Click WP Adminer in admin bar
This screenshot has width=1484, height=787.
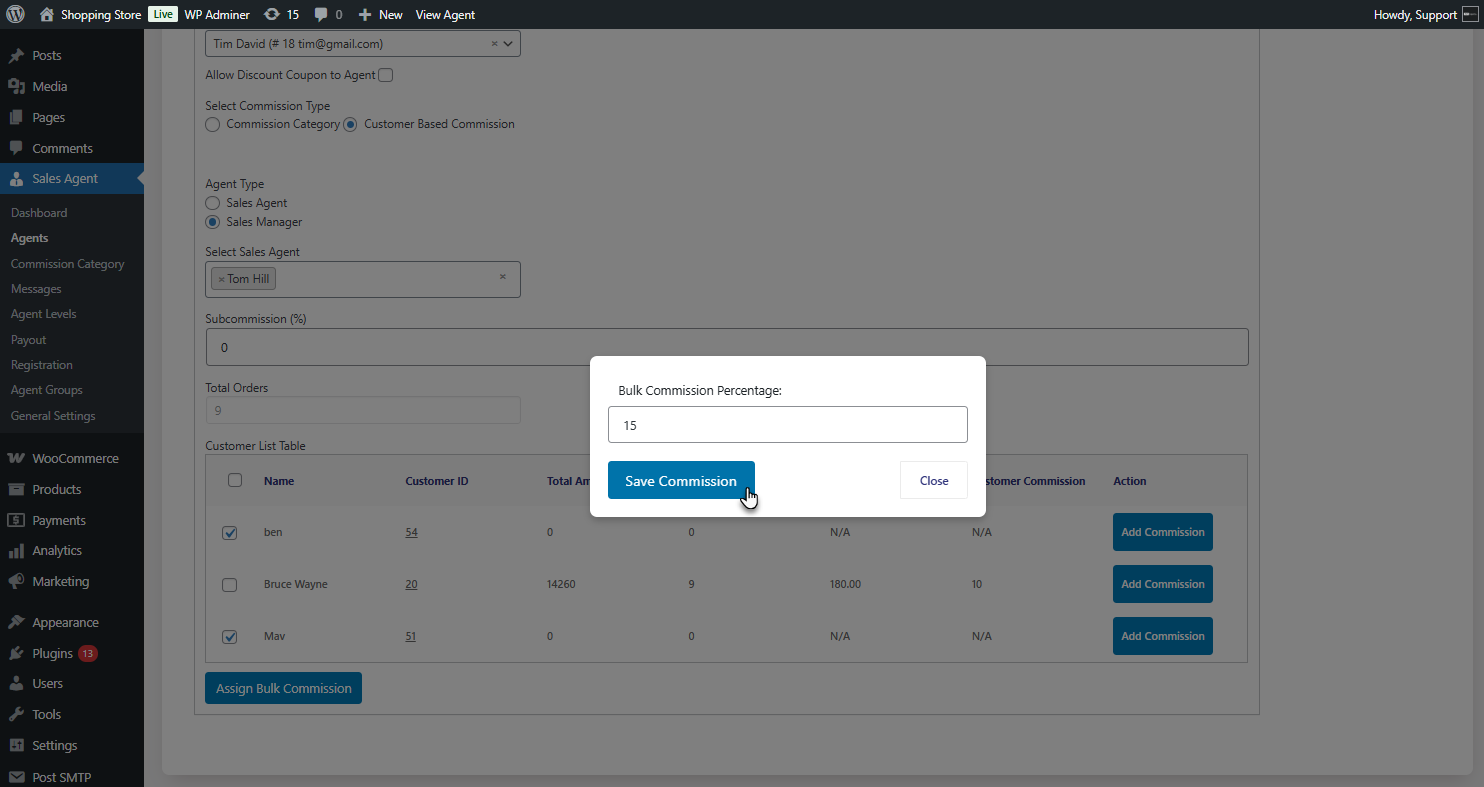(217, 15)
